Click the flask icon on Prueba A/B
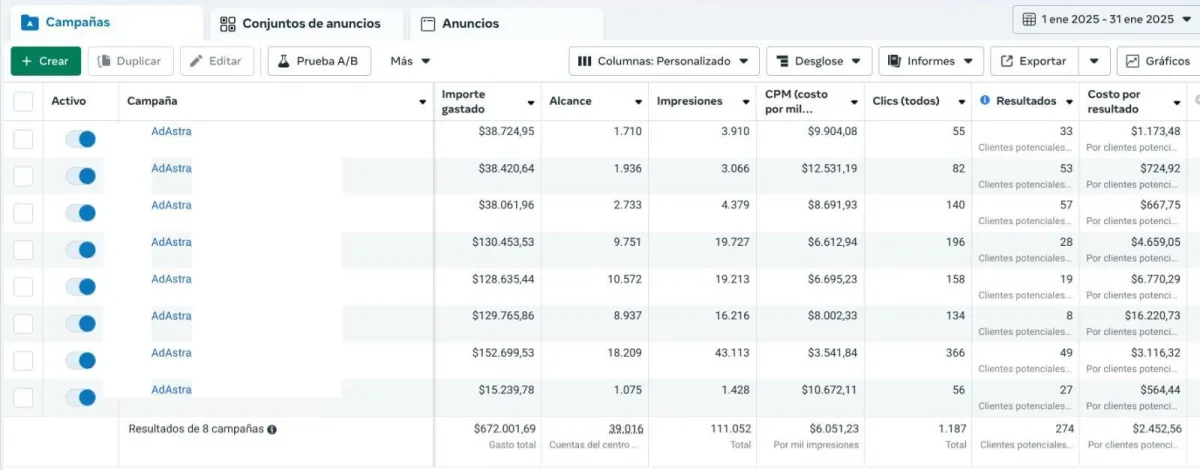The height and width of the screenshot is (470, 1200). click(x=284, y=61)
